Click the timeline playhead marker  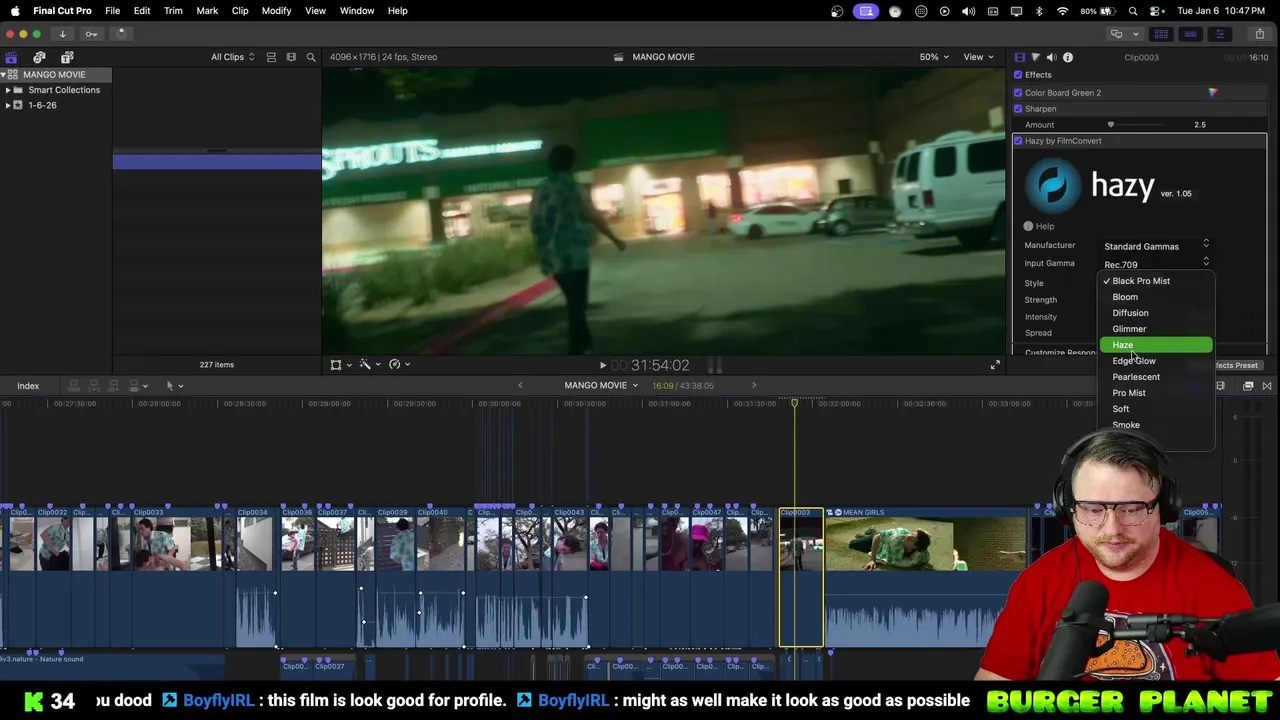[x=794, y=403]
